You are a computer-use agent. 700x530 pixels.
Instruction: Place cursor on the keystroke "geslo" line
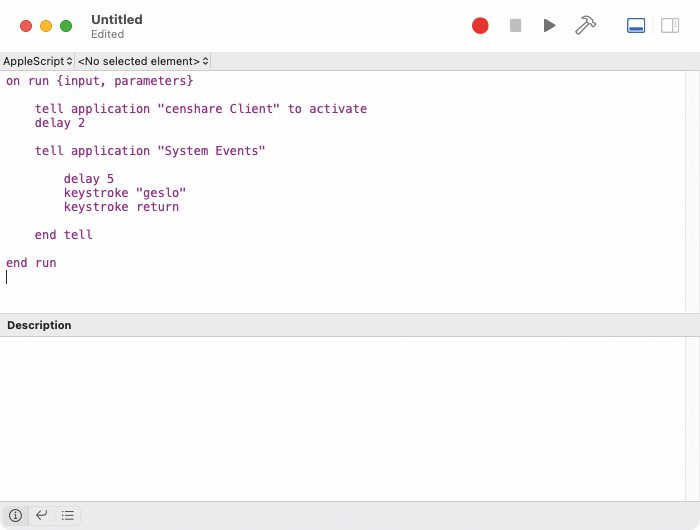click(x=125, y=193)
